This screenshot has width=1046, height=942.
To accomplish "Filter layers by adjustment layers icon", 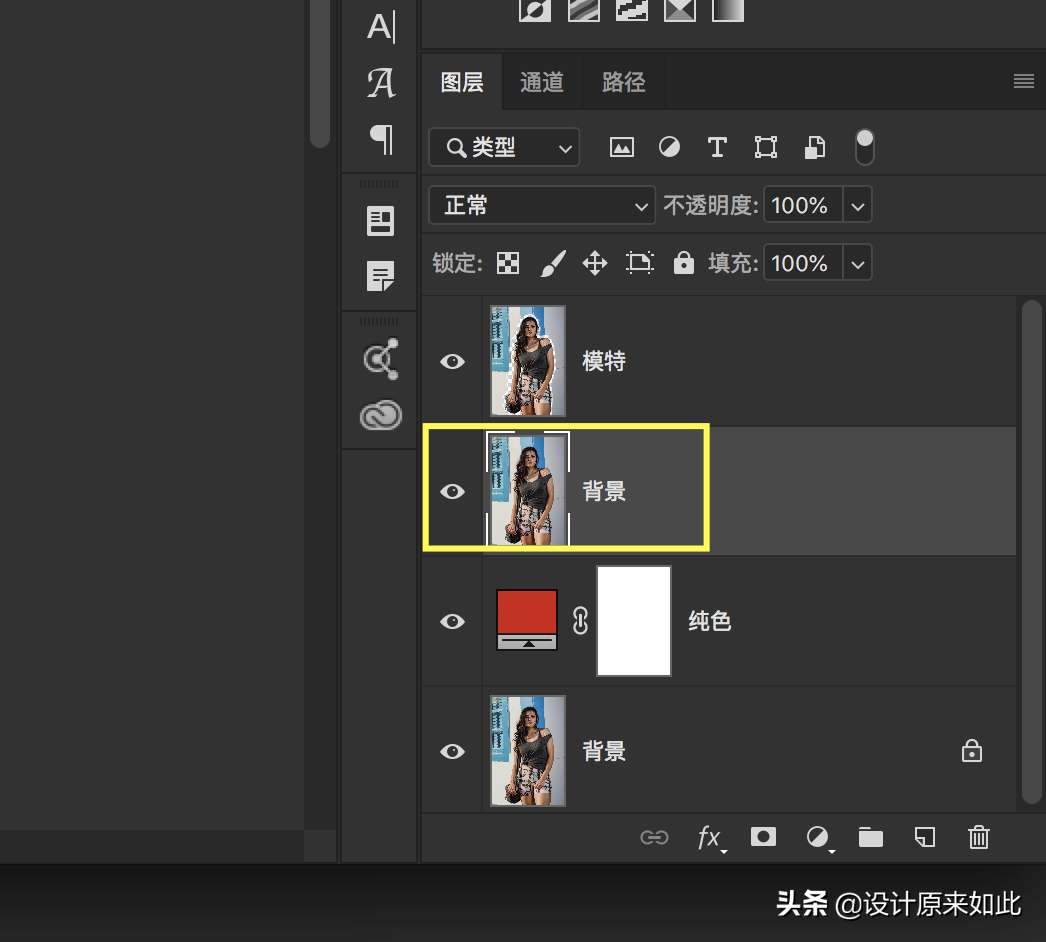I will [669, 147].
